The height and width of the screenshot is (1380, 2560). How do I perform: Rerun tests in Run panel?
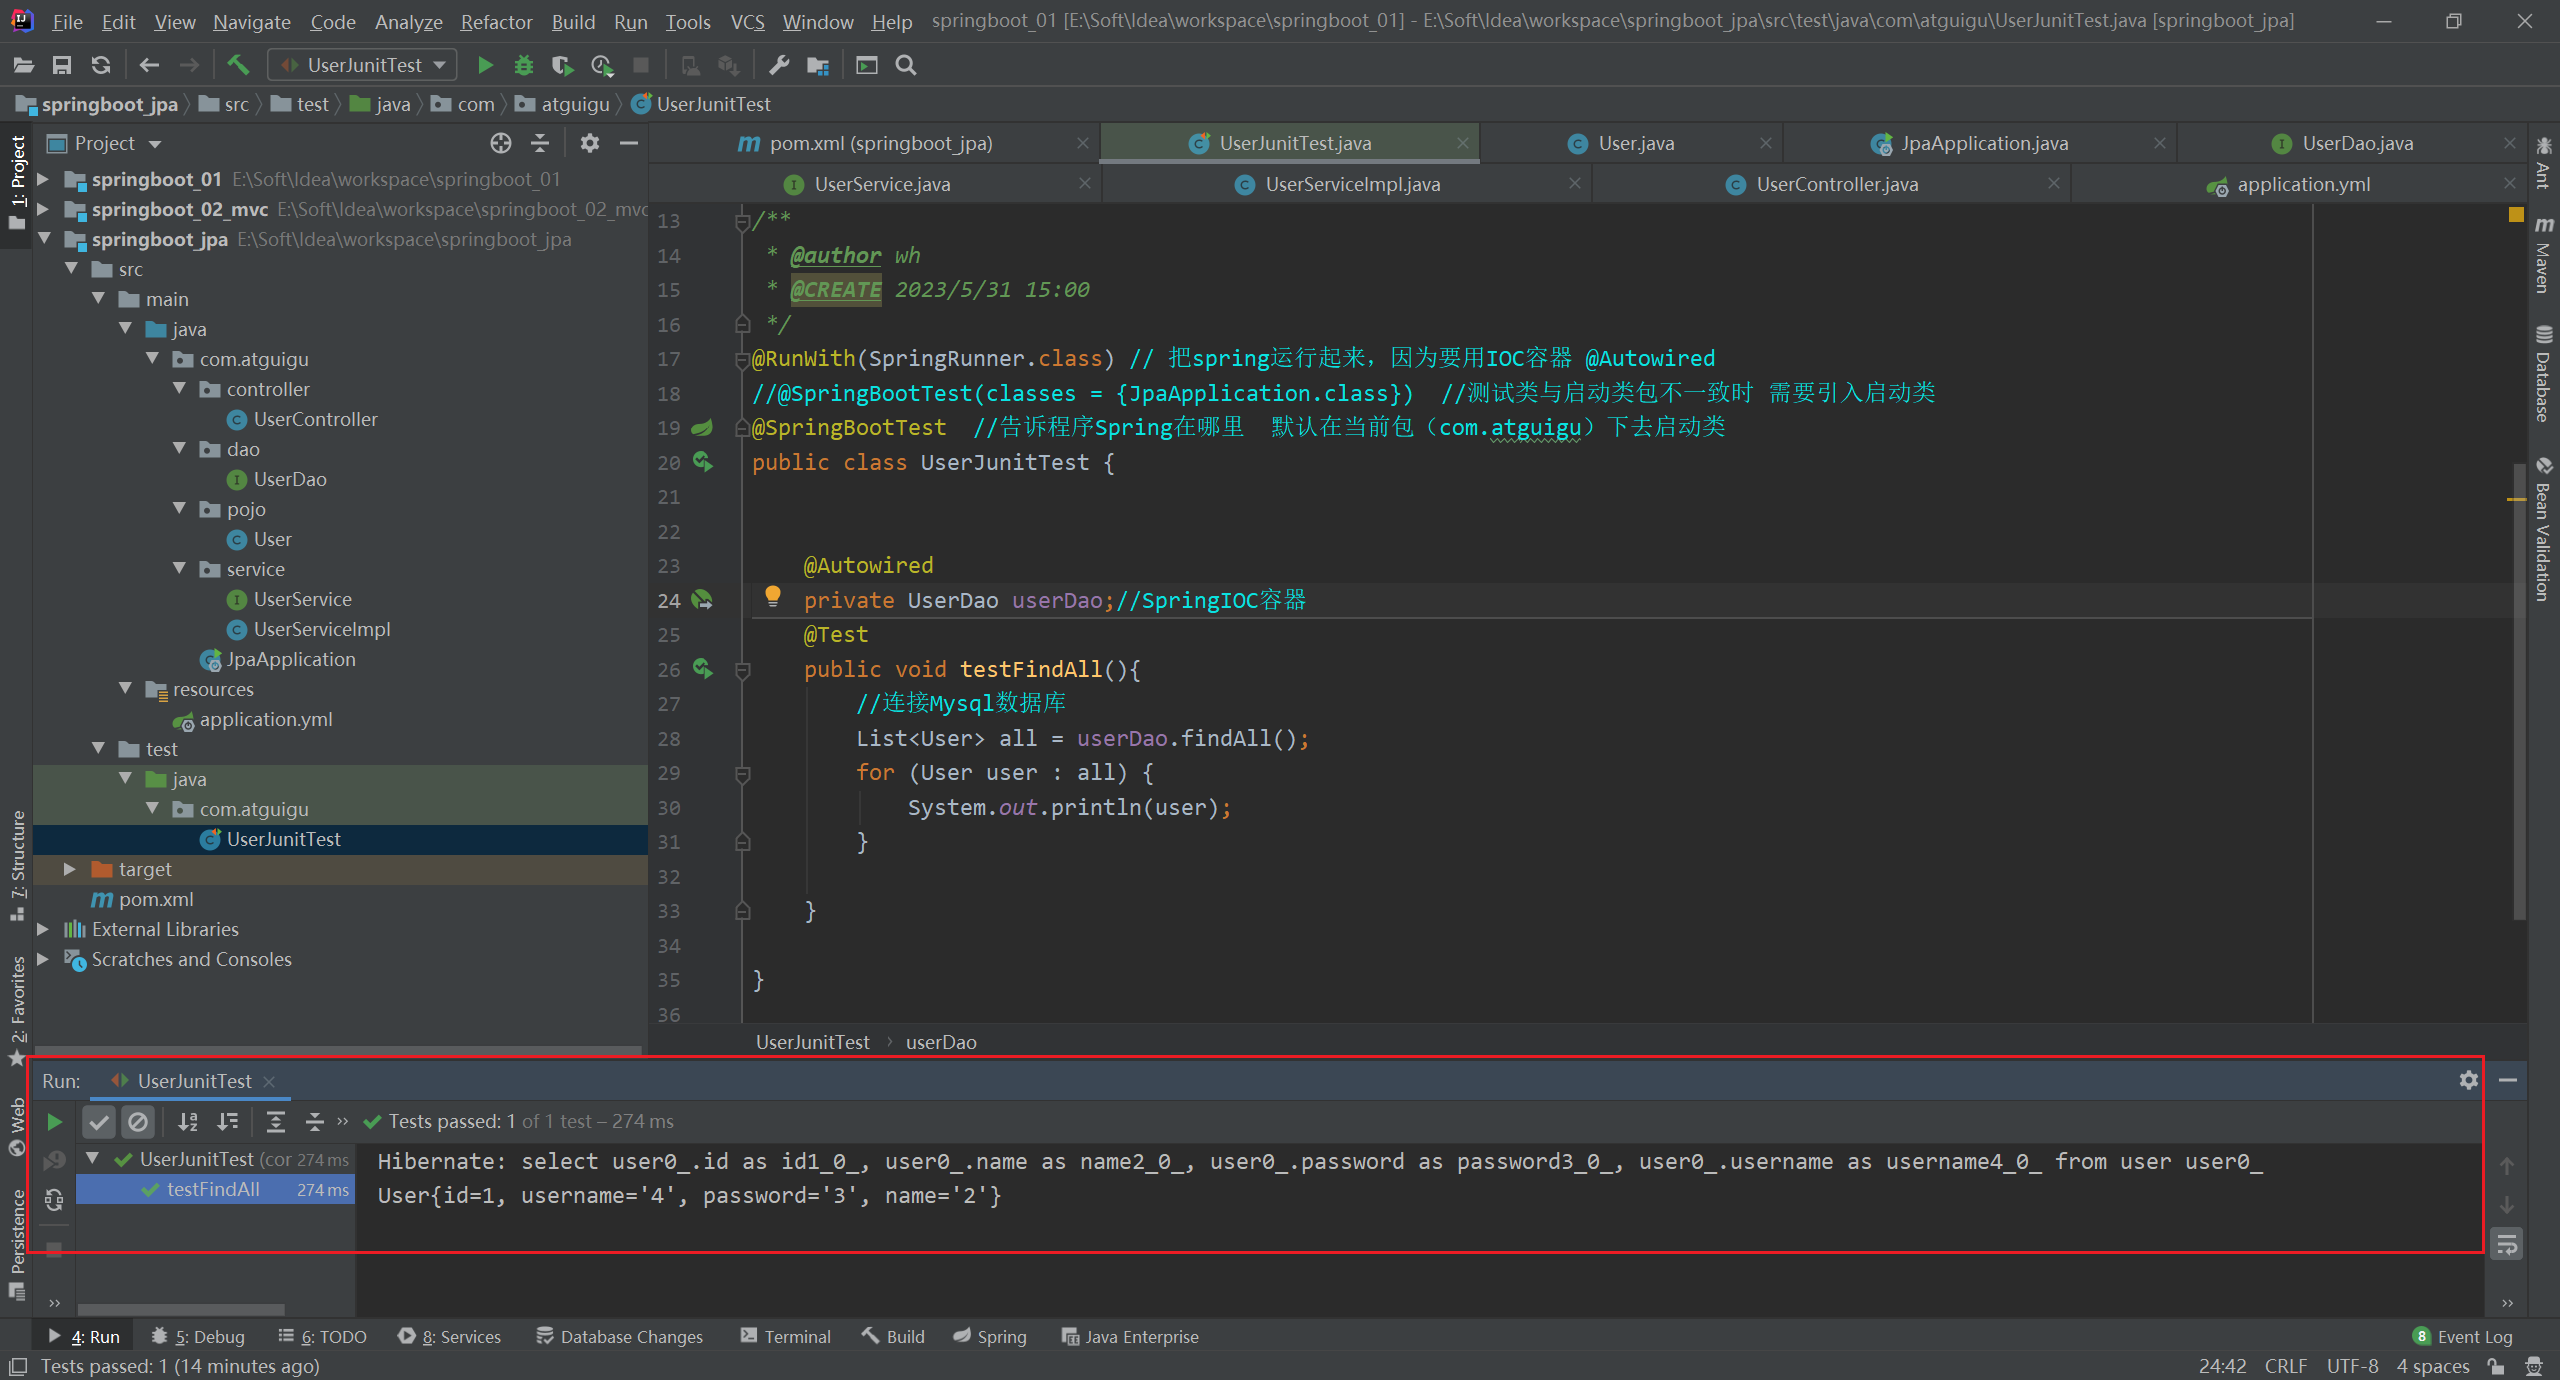click(55, 1122)
